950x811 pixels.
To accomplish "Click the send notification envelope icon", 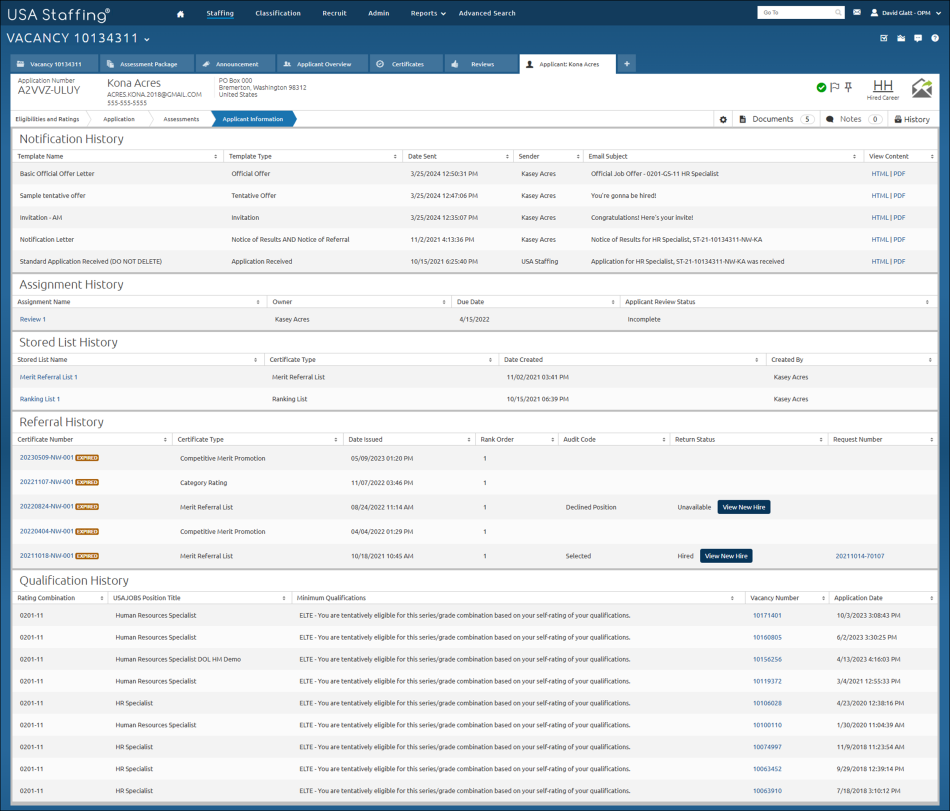I will (x=922, y=88).
